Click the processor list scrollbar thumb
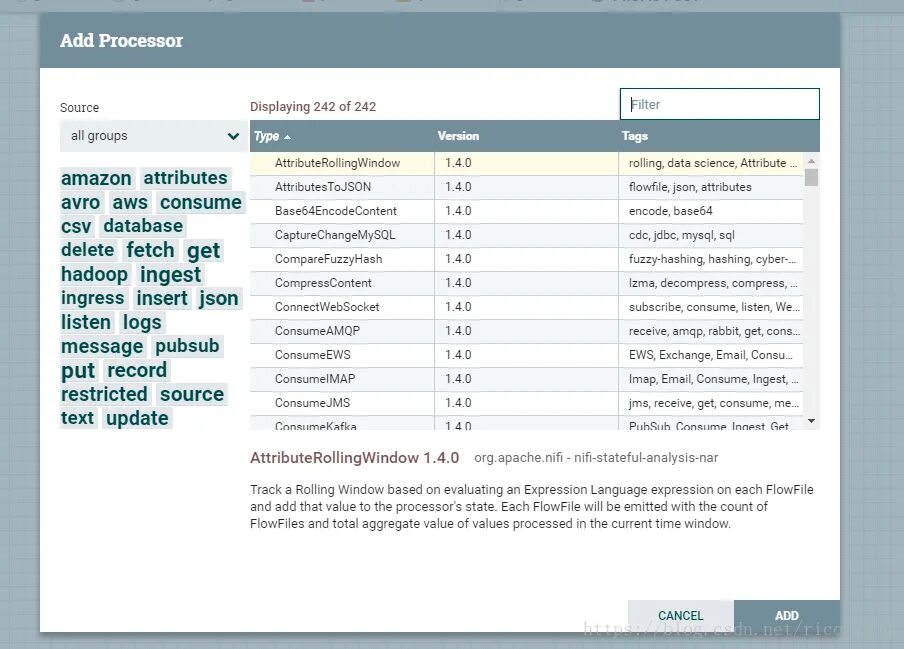The height and width of the screenshot is (649, 904). [x=811, y=178]
